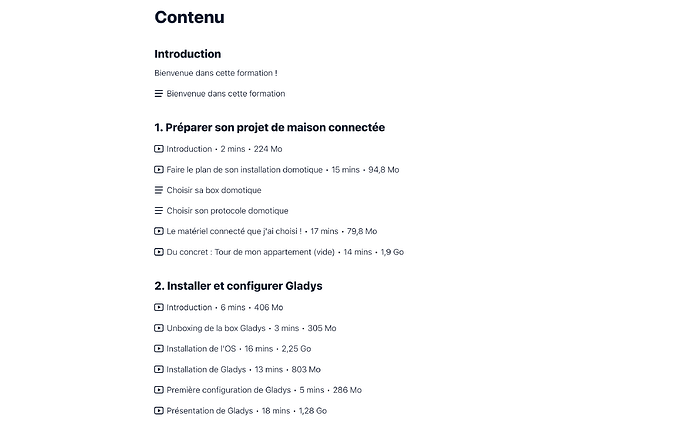Click the text icon beside 'Bienvenue dans cette formation'

click(x=159, y=94)
